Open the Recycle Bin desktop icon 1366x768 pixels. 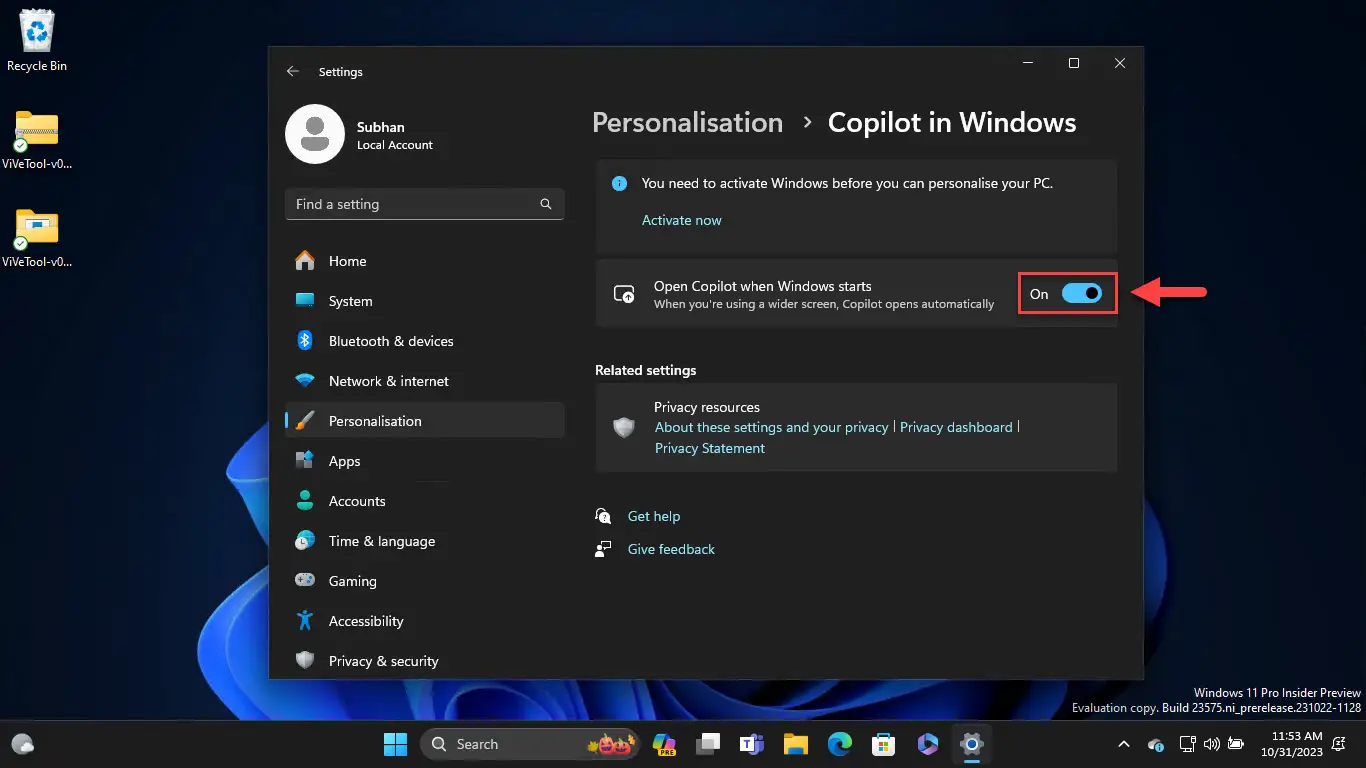[37, 41]
